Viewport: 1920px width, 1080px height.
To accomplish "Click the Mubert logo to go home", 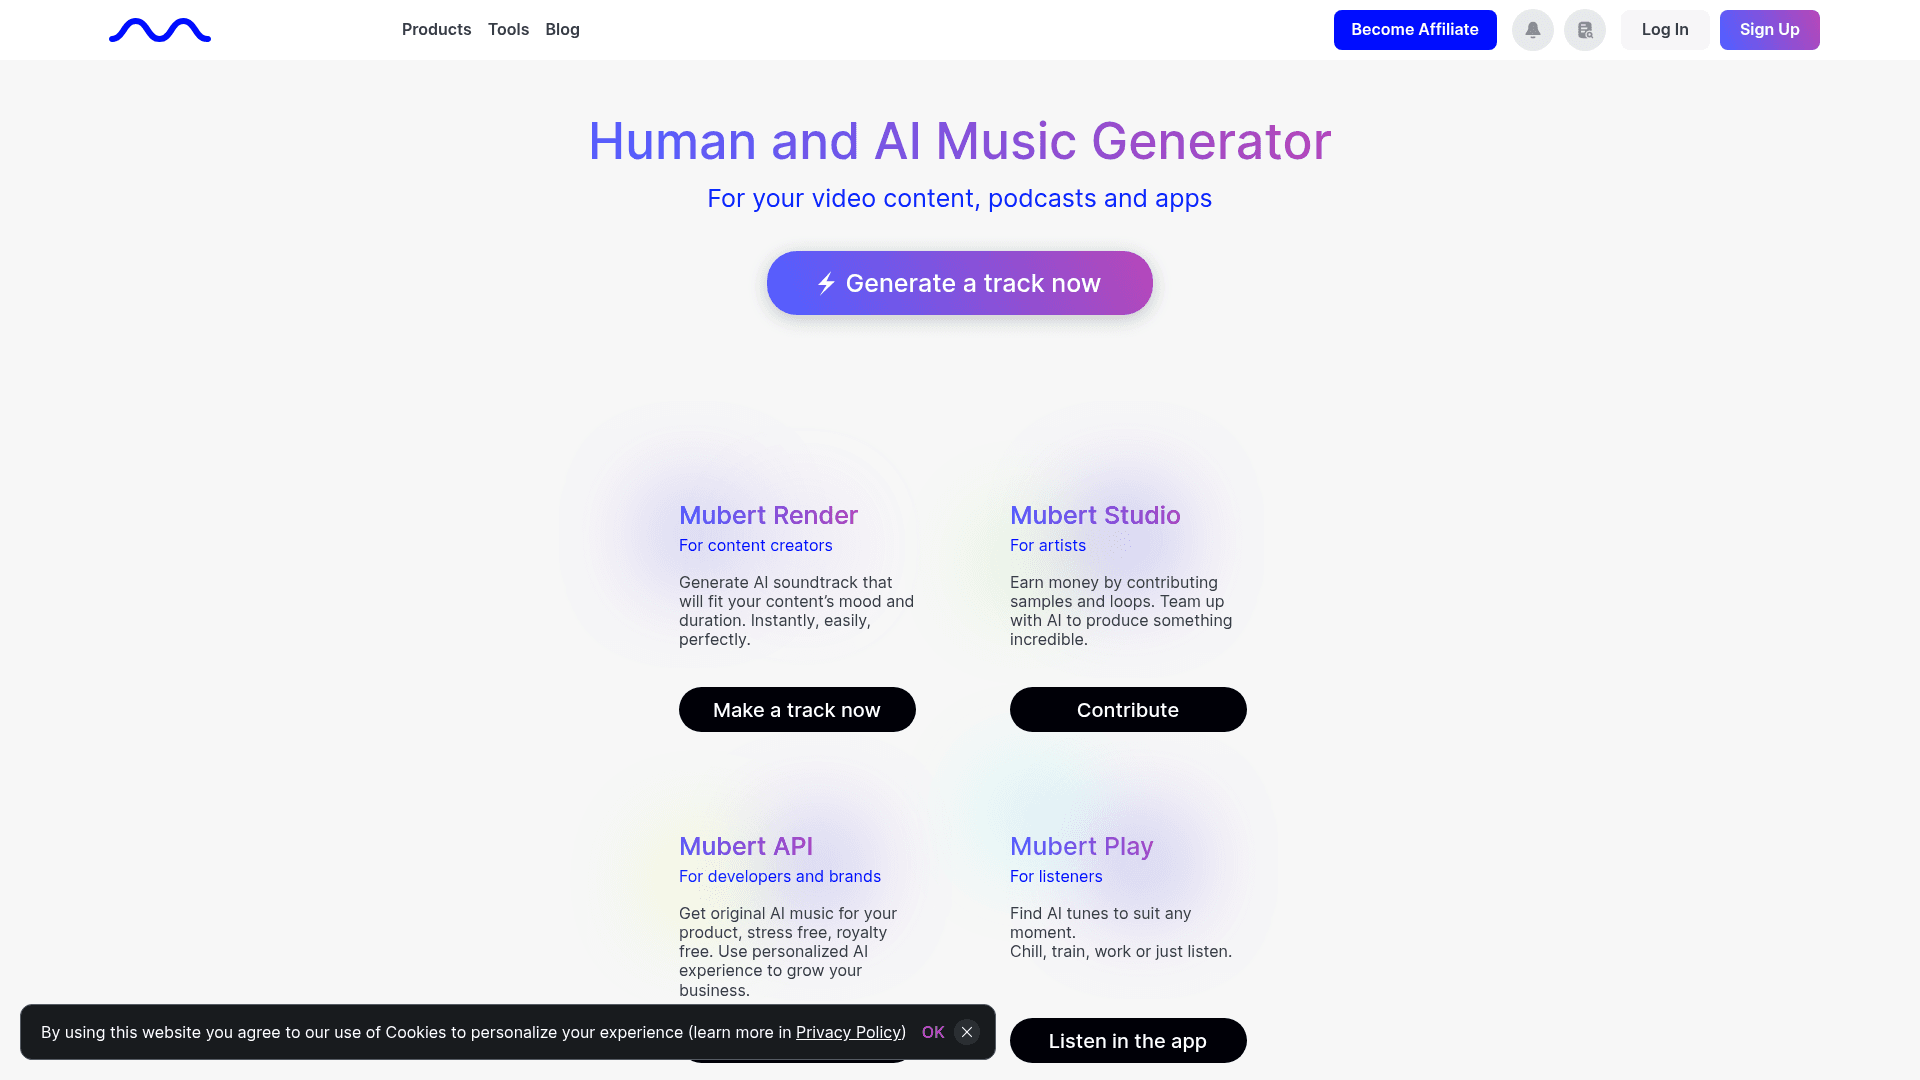I will click(x=159, y=30).
